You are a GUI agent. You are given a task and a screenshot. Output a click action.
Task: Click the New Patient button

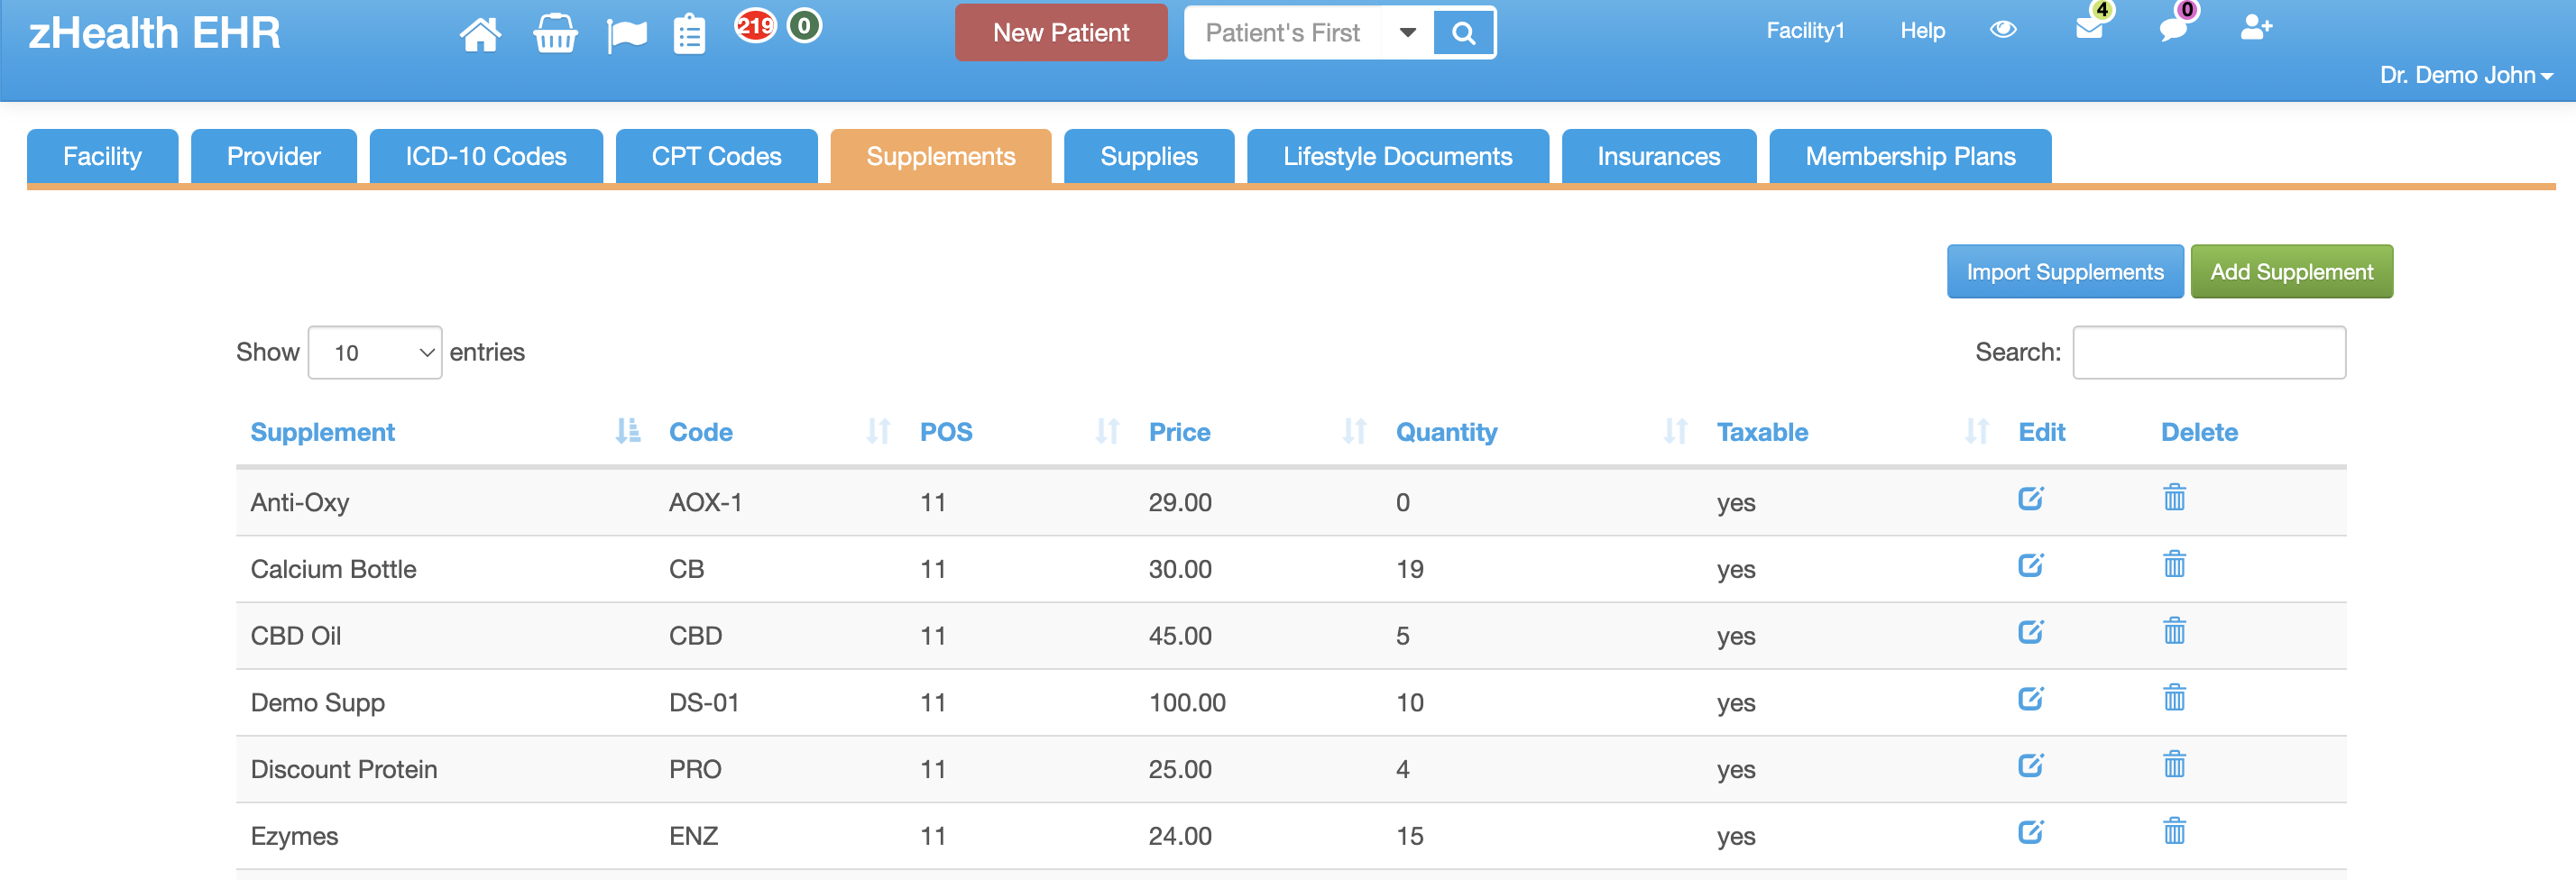pos(1061,33)
